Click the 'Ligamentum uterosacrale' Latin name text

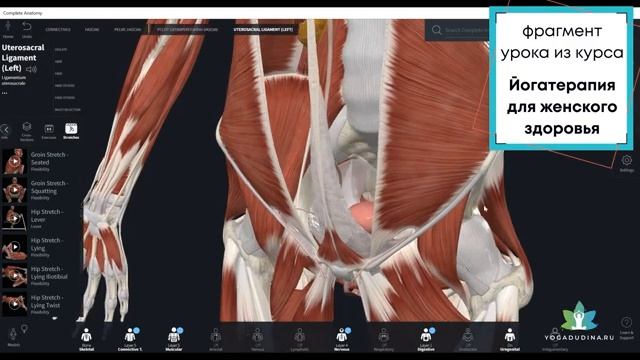click(x=13, y=80)
